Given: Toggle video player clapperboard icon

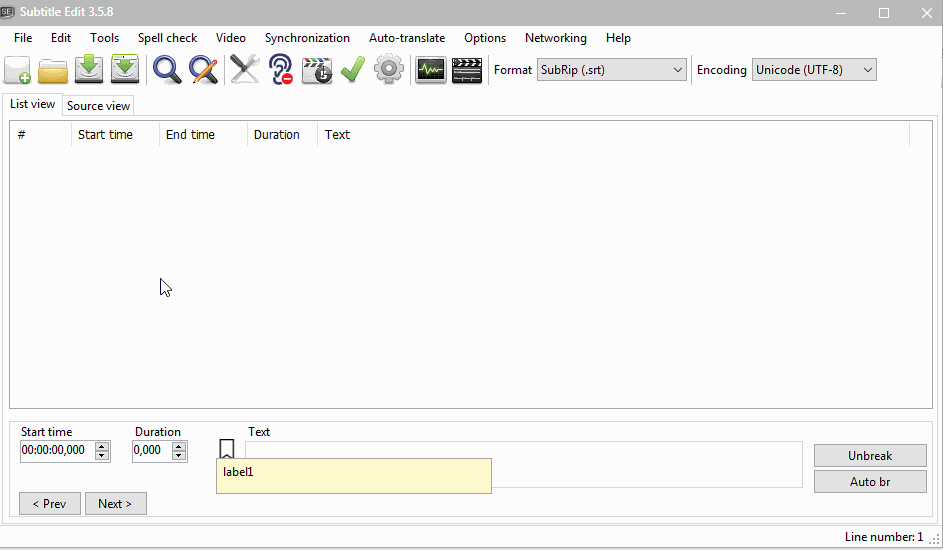Looking at the screenshot, I should (467, 70).
